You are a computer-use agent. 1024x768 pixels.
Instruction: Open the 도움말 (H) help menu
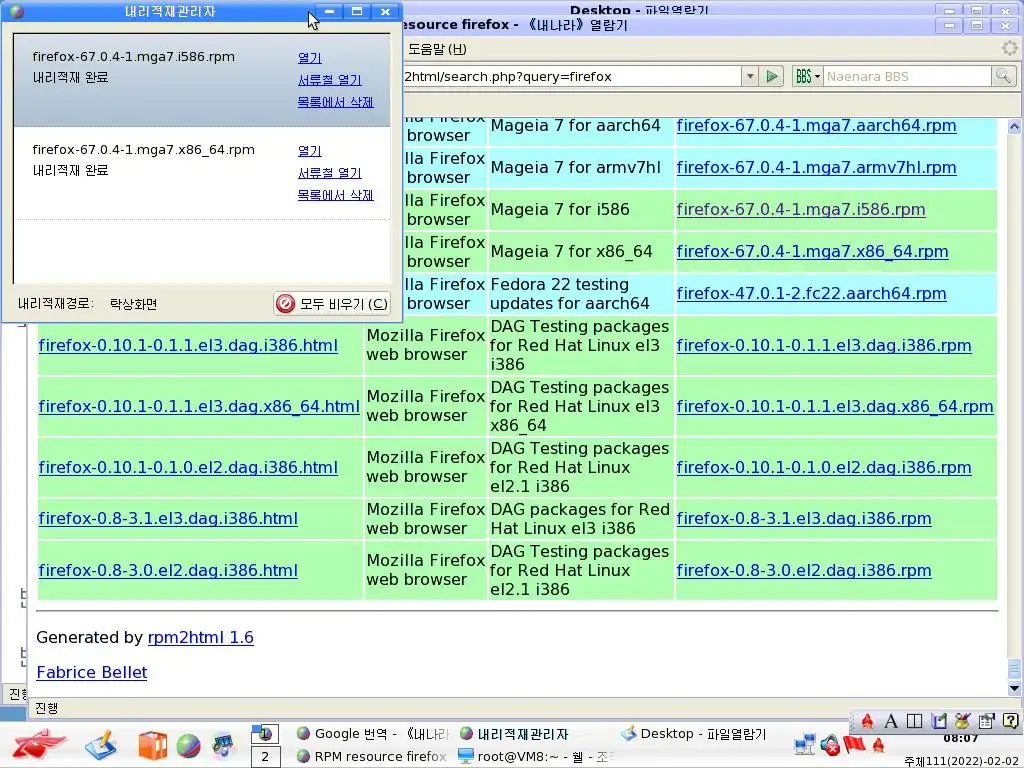pos(437,49)
